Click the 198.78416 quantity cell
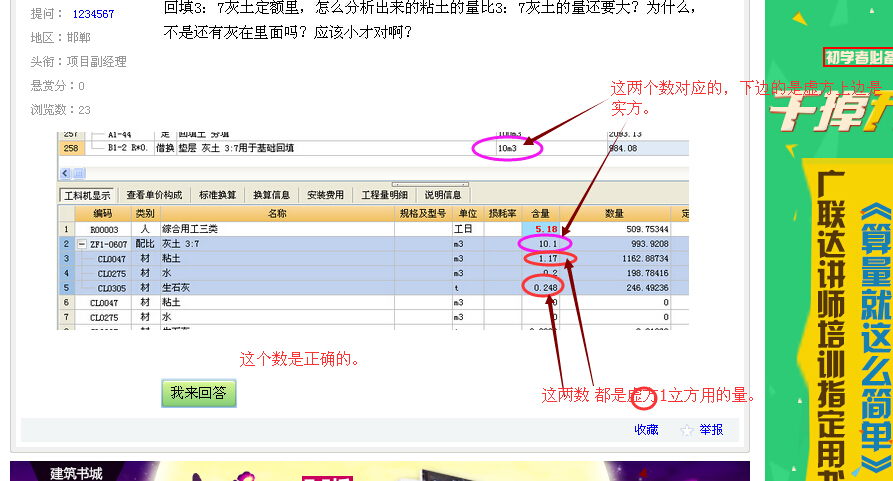 pos(615,273)
